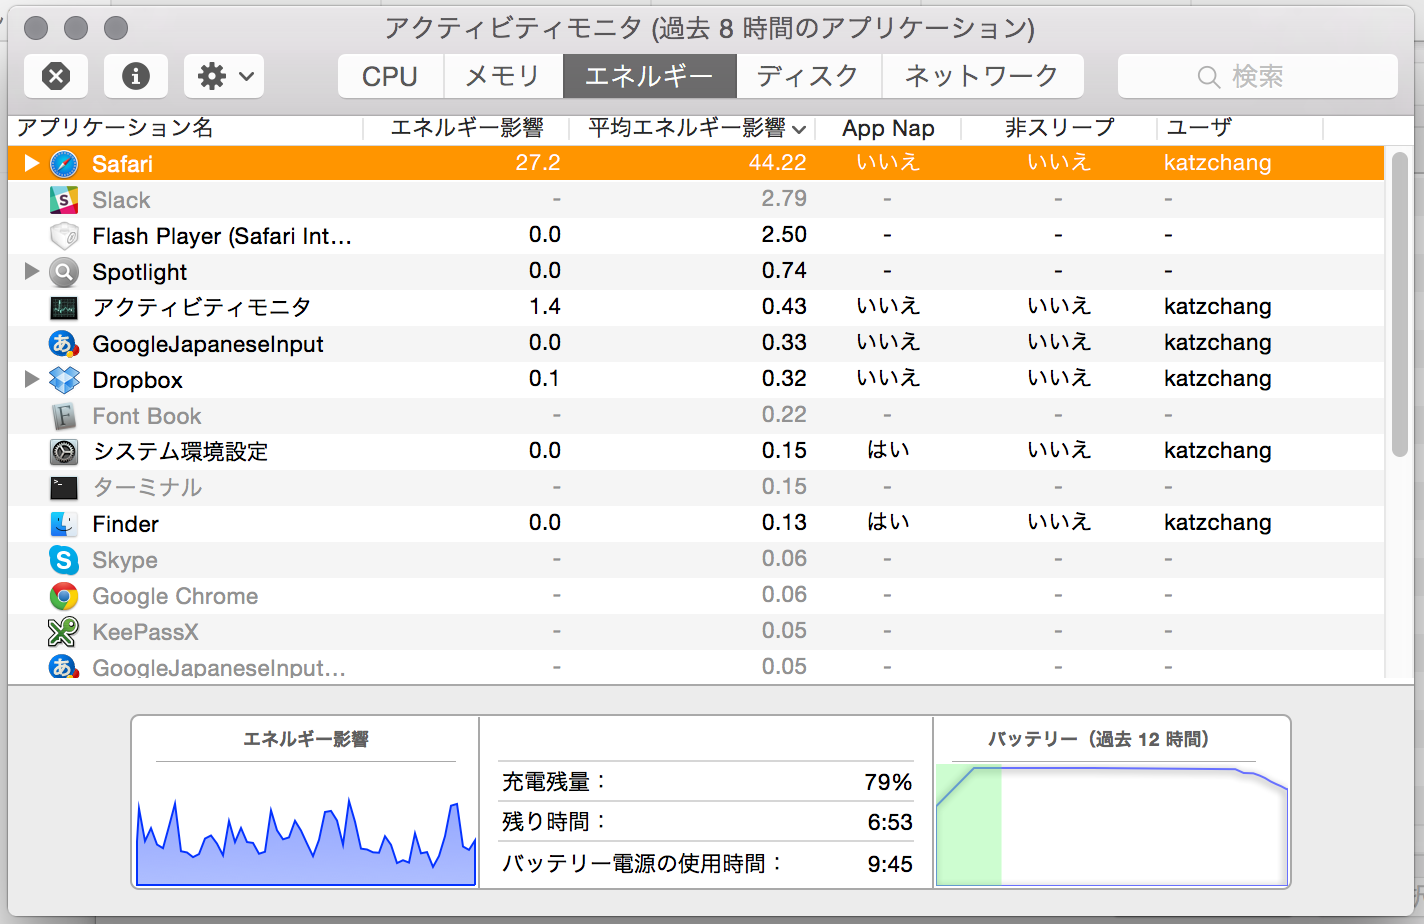The height and width of the screenshot is (924, 1424).
Task: Click the Safari compass icon
Action: [64, 164]
